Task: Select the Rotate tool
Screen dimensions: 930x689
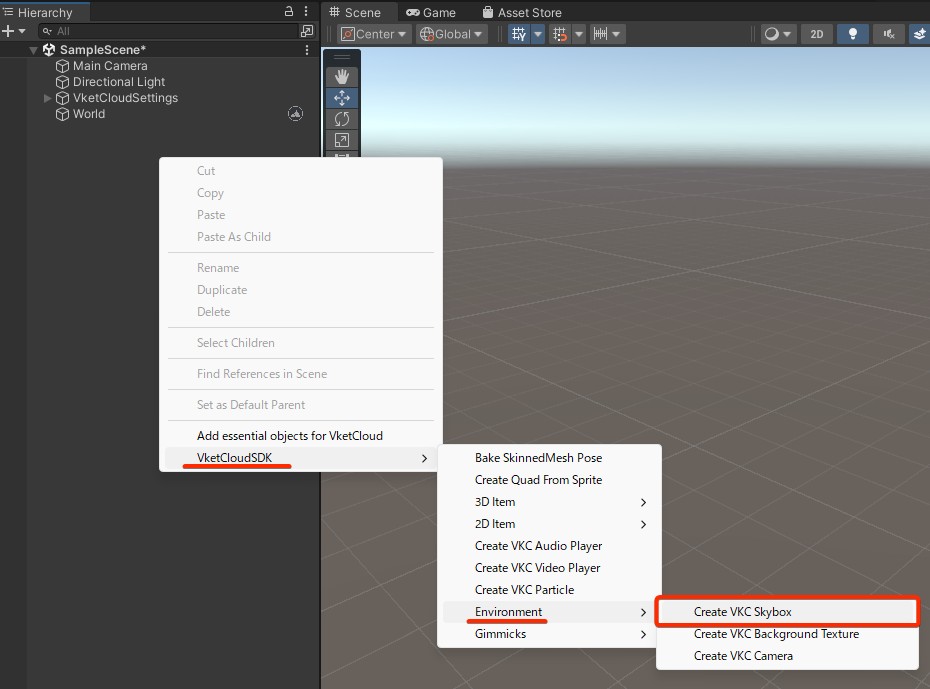Action: [x=342, y=119]
